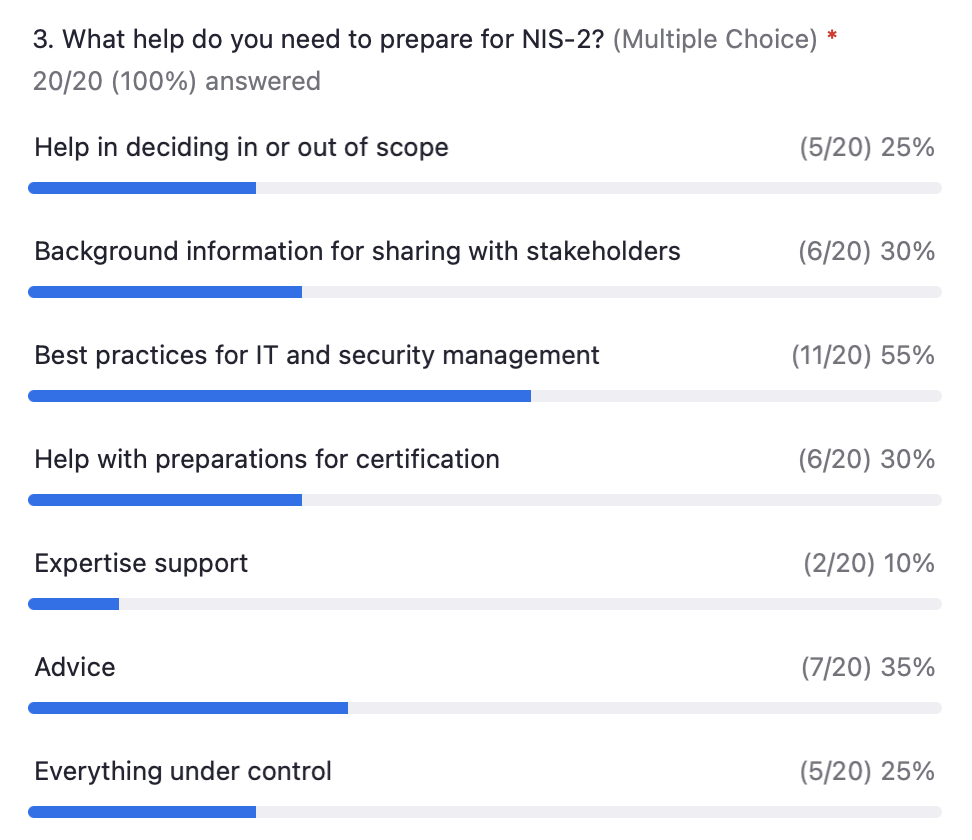Viewport: 972px width, 840px height.
Task: Click the bar under Background information option
Action: point(485,292)
